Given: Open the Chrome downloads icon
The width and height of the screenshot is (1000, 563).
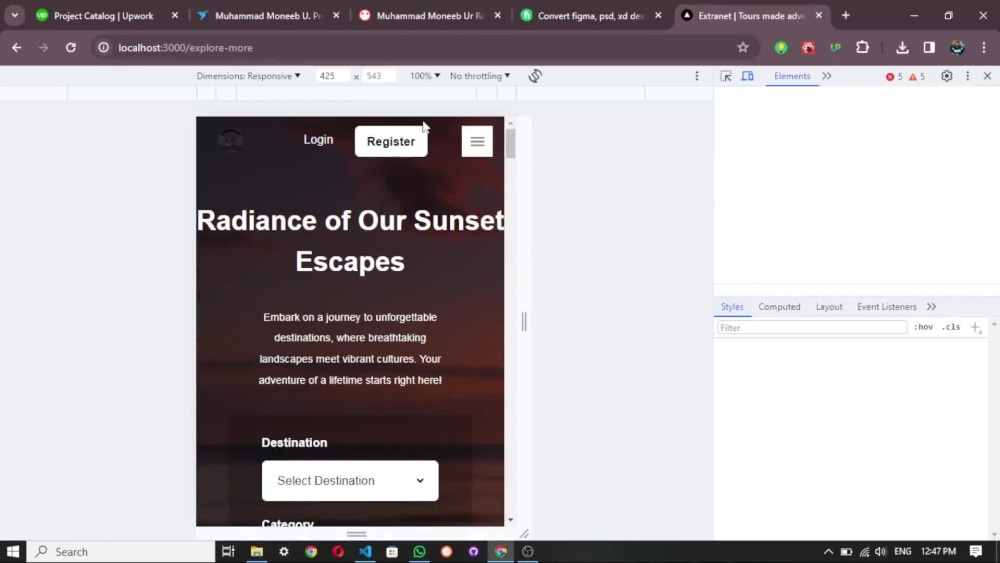Looking at the screenshot, I should click(902, 47).
